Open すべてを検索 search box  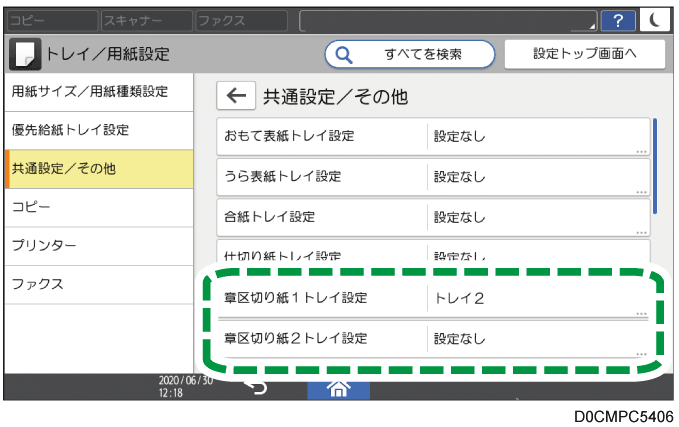(410, 54)
